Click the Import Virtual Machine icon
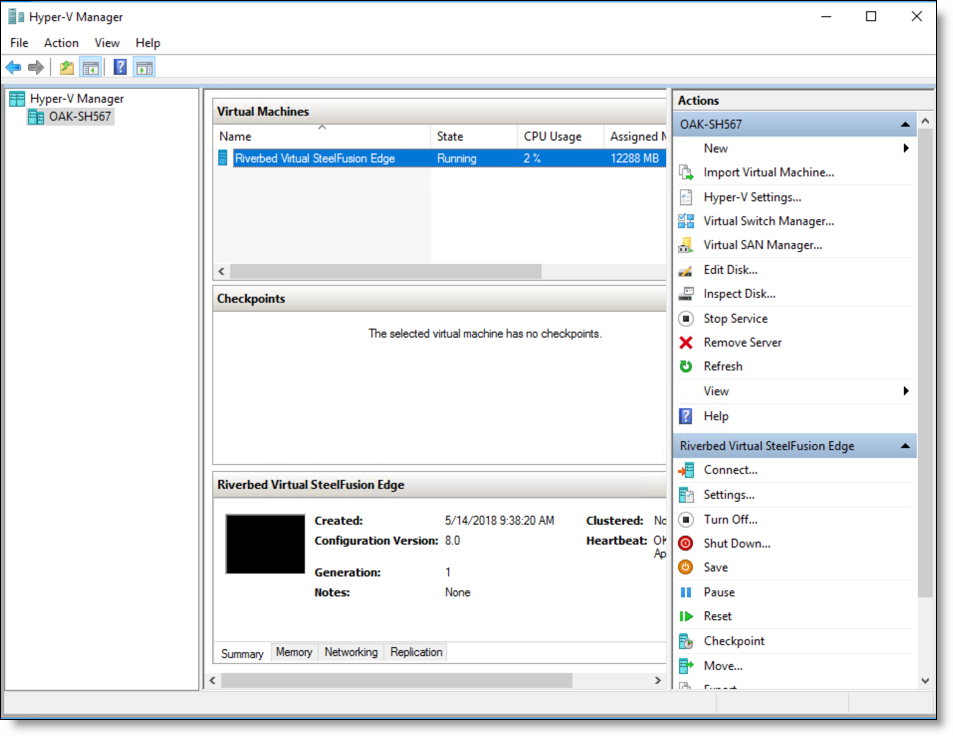The width and height of the screenshot is (953, 736). pos(686,173)
